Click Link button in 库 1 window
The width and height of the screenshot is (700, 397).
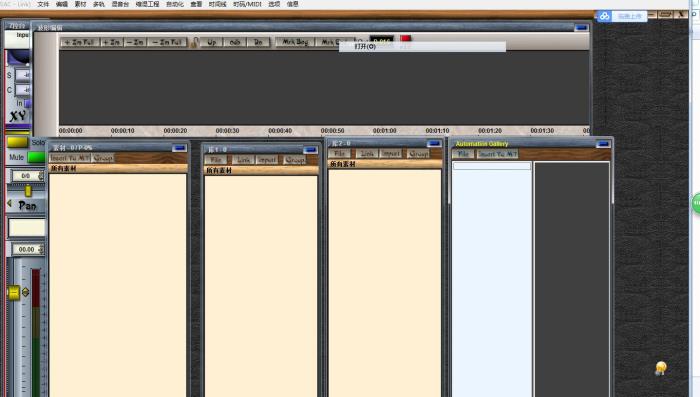pyautogui.click(x=243, y=159)
